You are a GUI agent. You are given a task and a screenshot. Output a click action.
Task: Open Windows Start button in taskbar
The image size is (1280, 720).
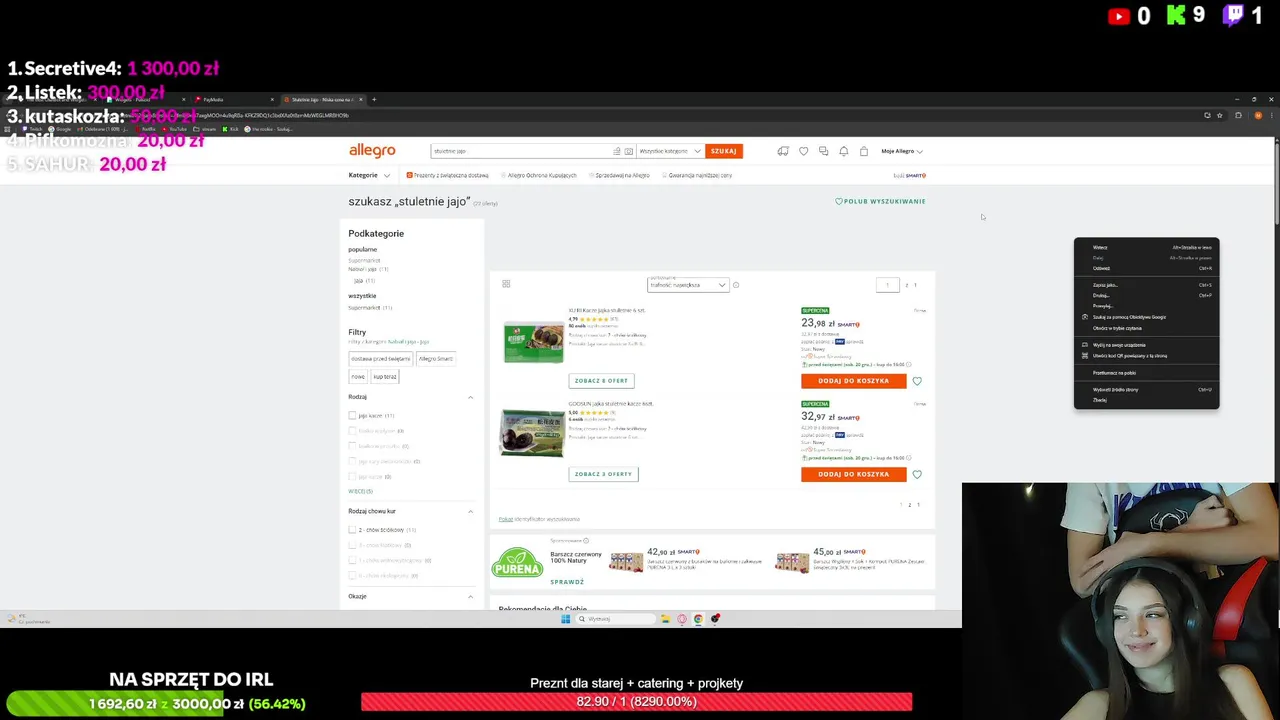(566, 619)
